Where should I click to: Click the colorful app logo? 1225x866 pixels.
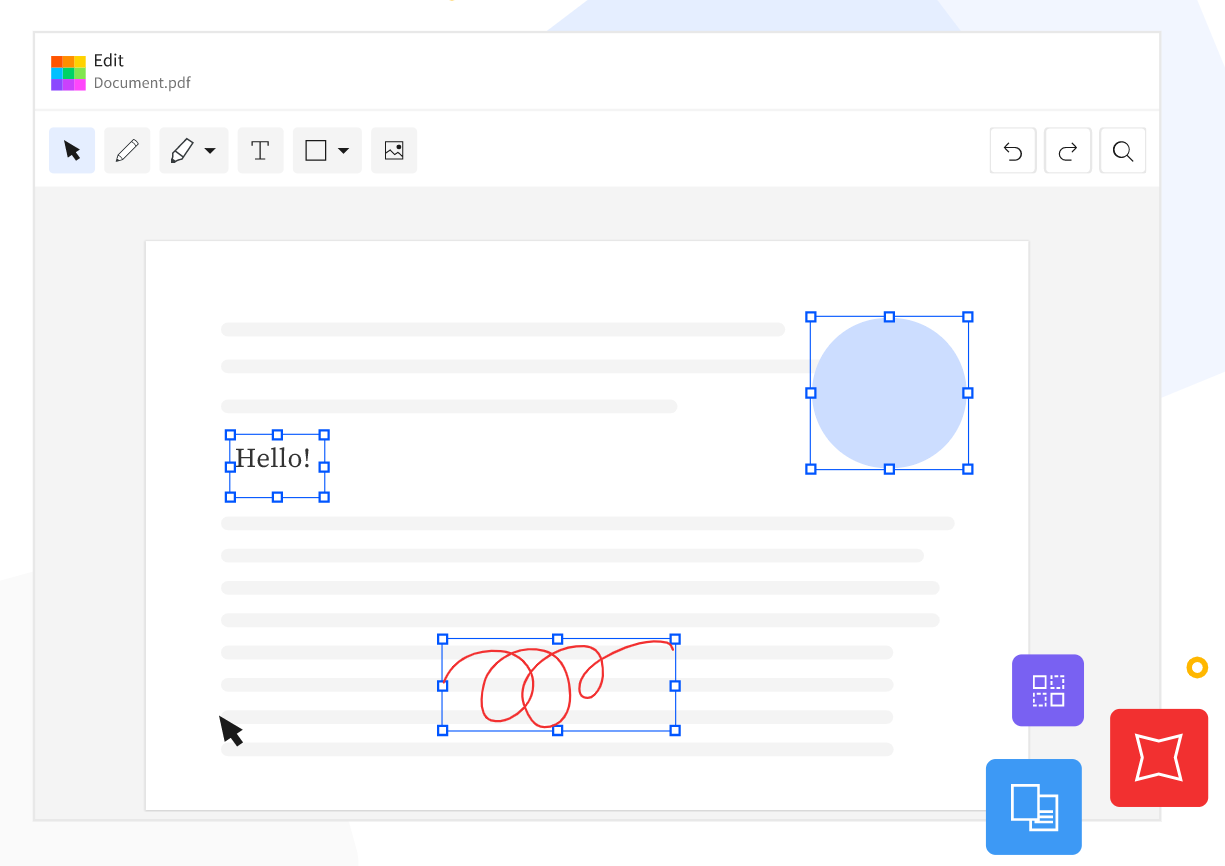pyautogui.click(x=68, y=73)
